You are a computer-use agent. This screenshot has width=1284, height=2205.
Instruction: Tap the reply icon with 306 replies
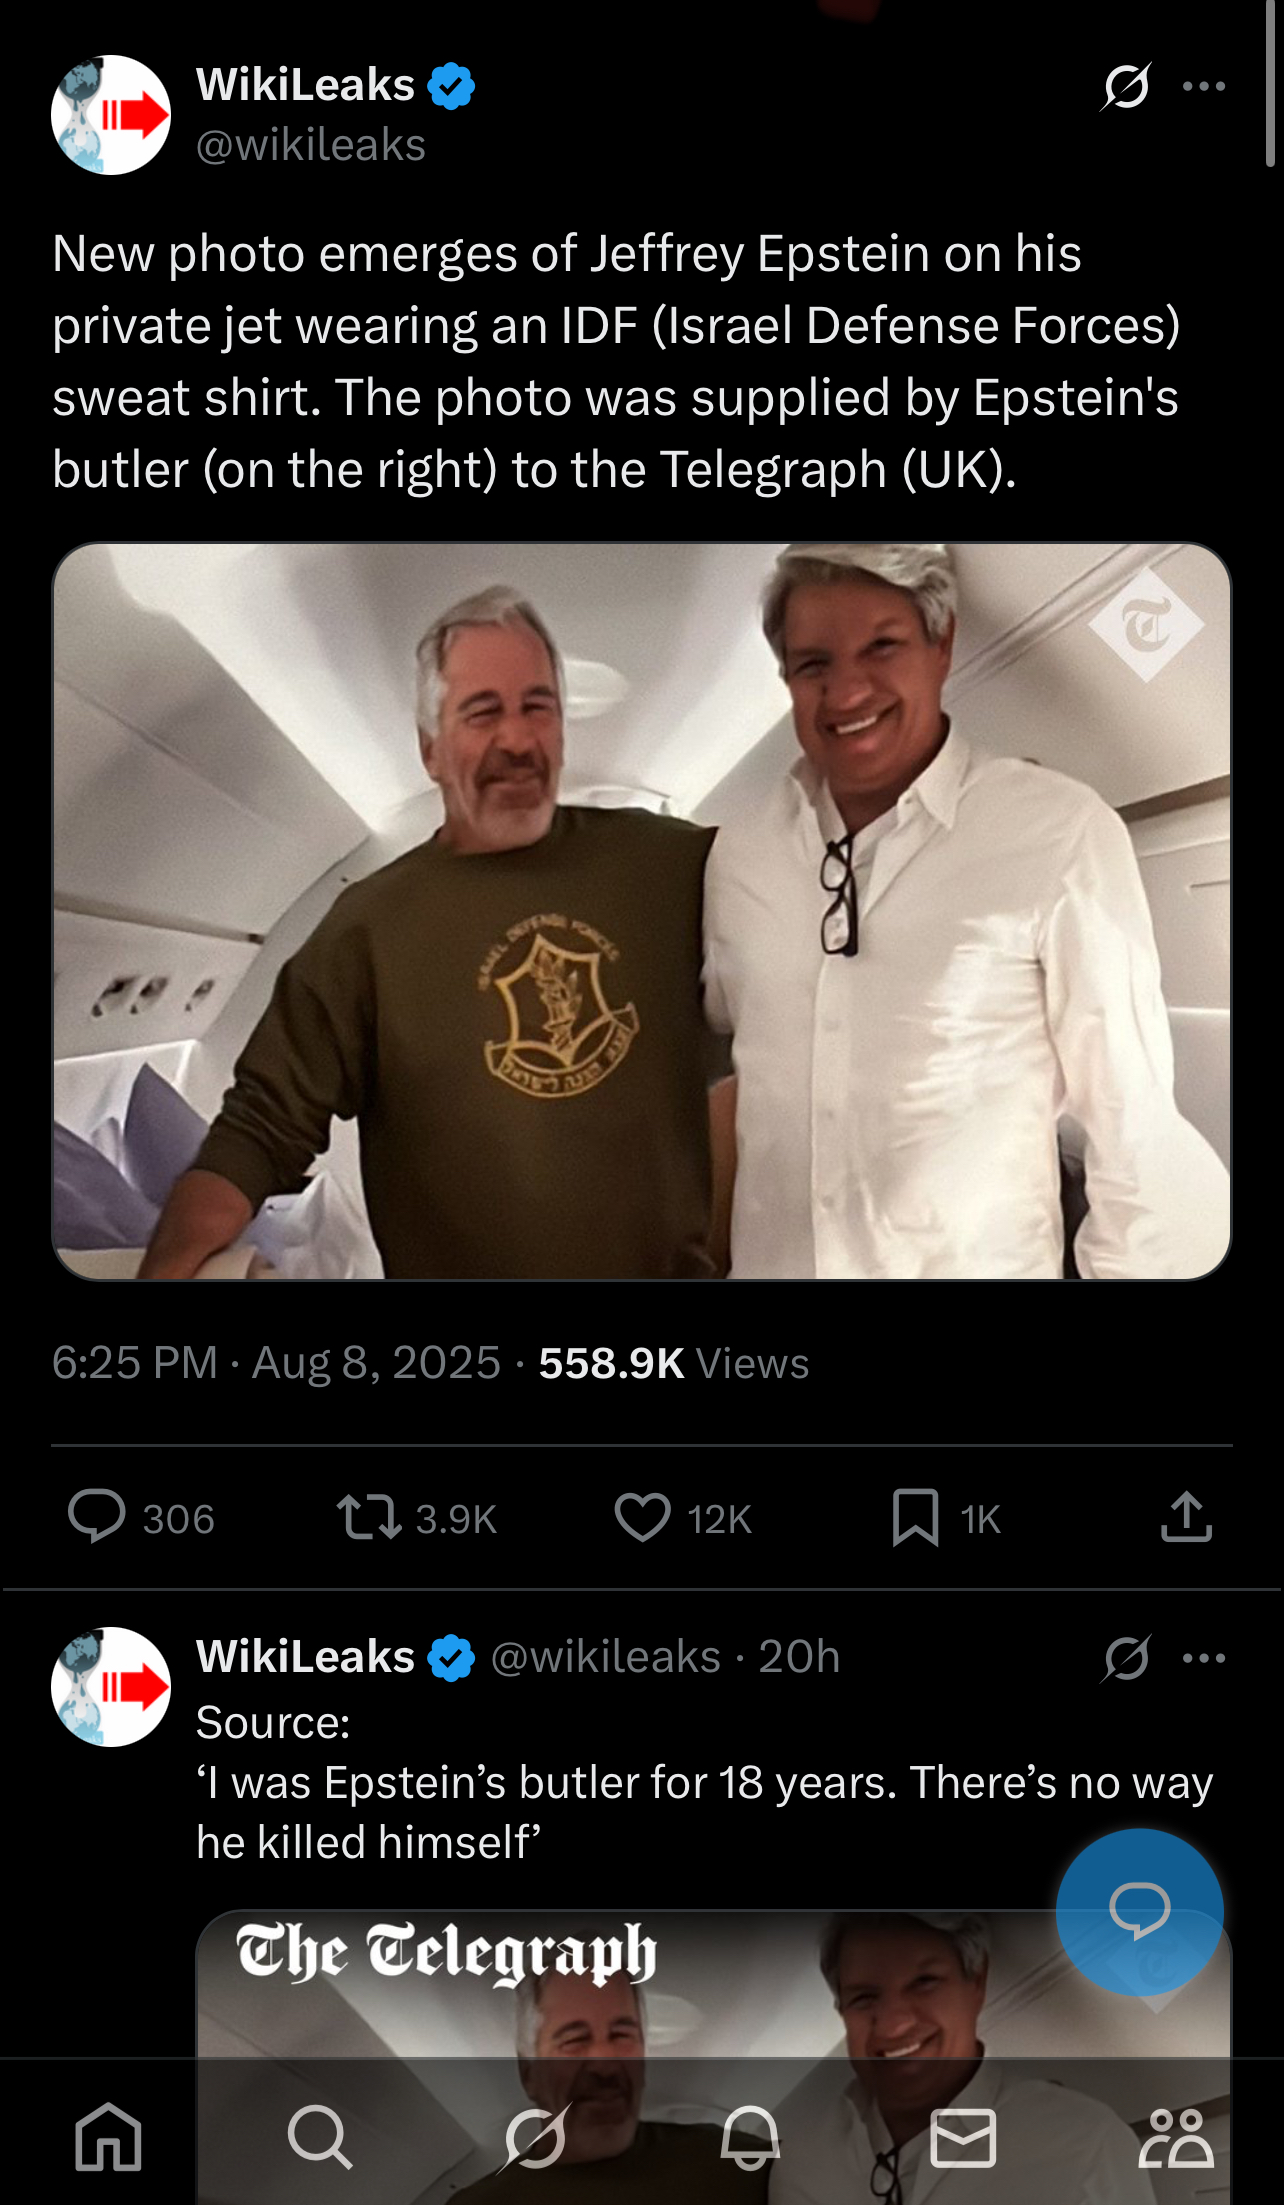[96, 1517]
